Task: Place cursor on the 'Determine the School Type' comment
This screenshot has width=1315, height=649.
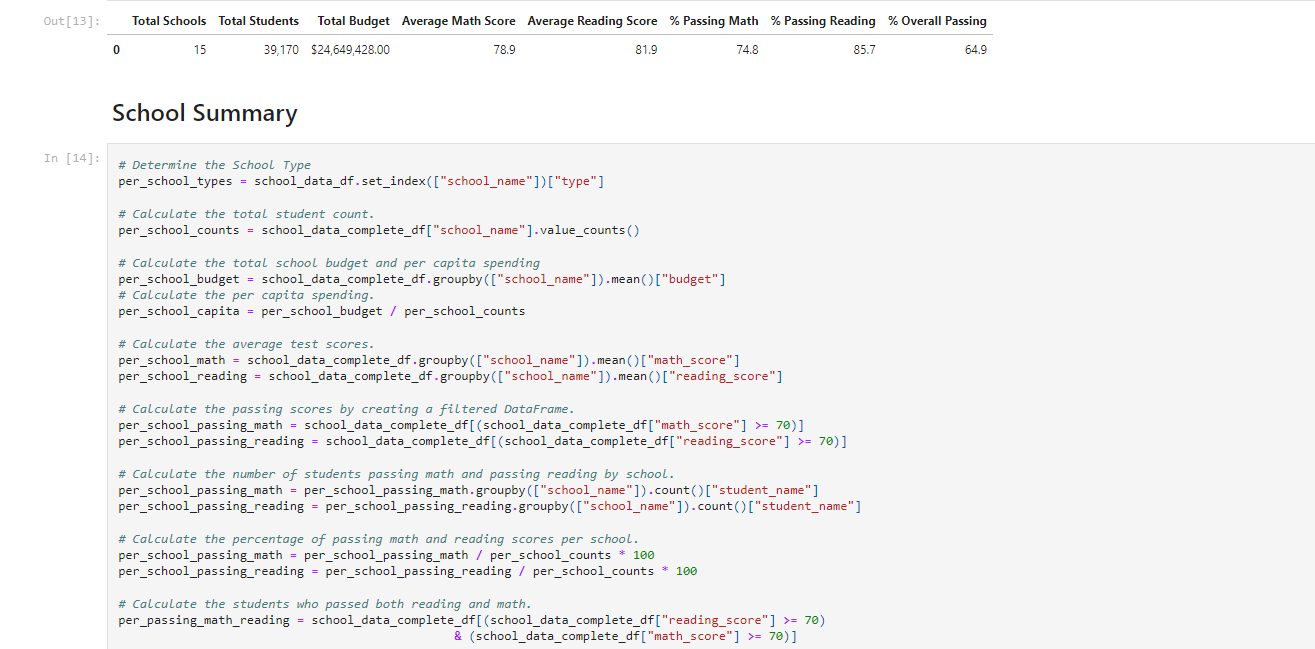Action: click(x=214, y=165)
